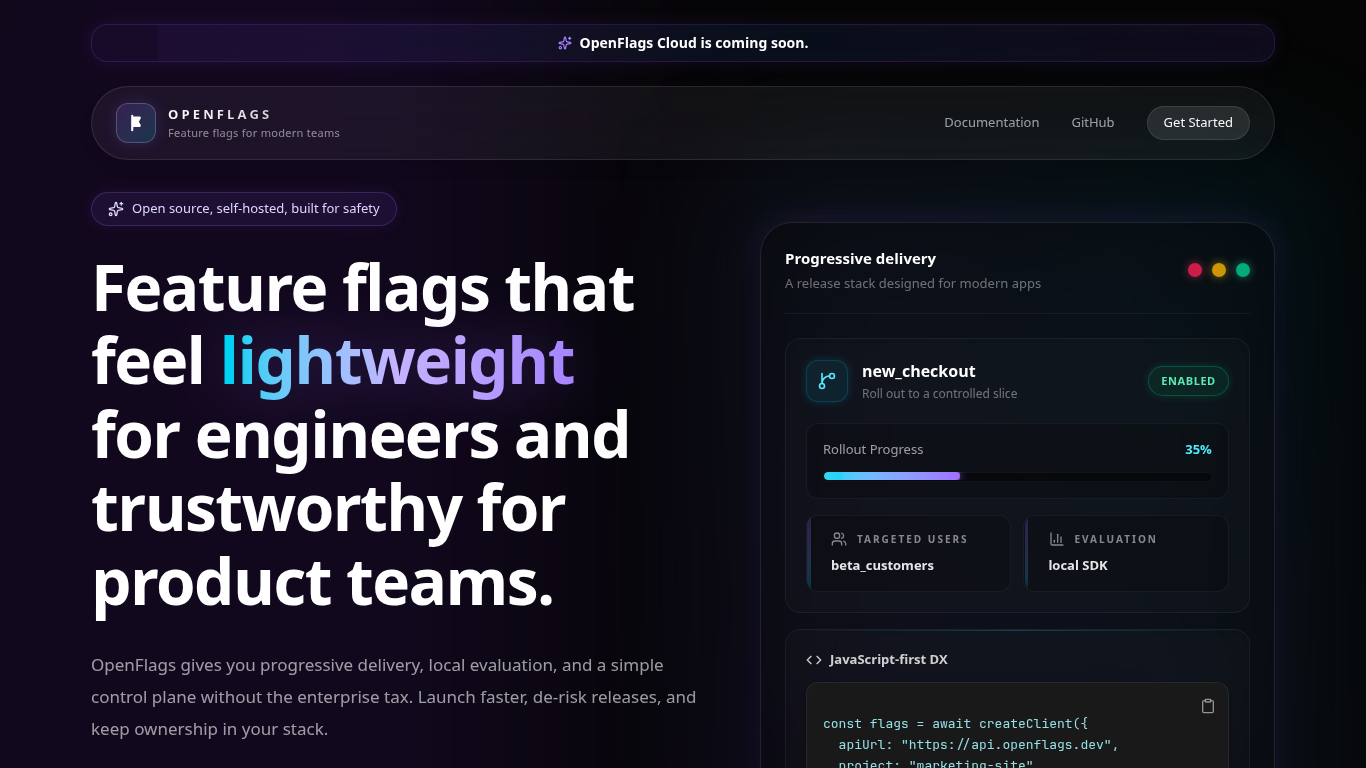Click the code brackets icon beside JavaScript-first DX

(814, 660)
